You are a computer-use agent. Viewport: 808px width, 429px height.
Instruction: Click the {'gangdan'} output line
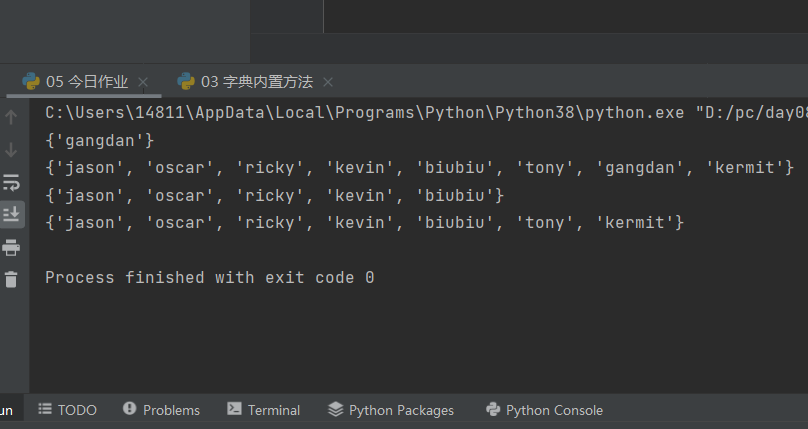[100, 141]
